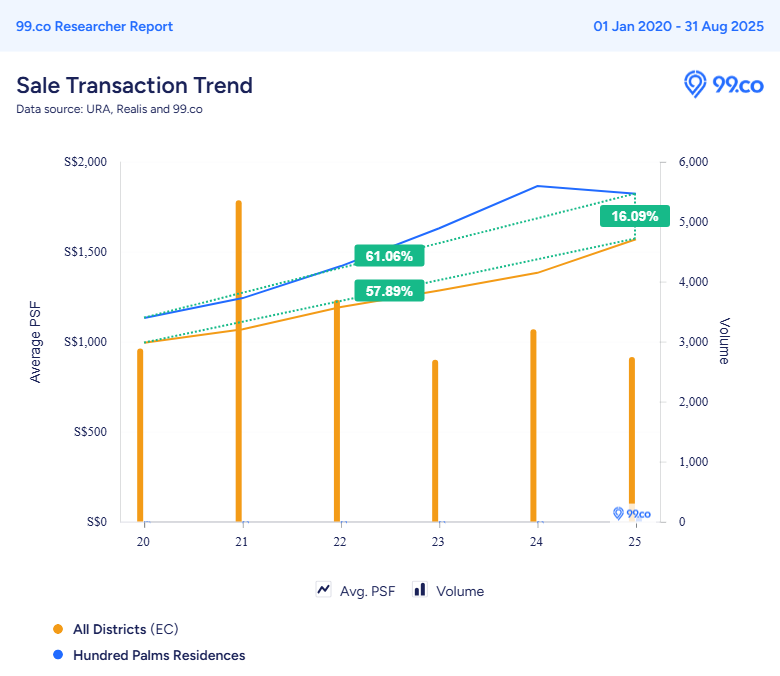
Task: Click the tall orange volume bar for 21
Action: 239,360
